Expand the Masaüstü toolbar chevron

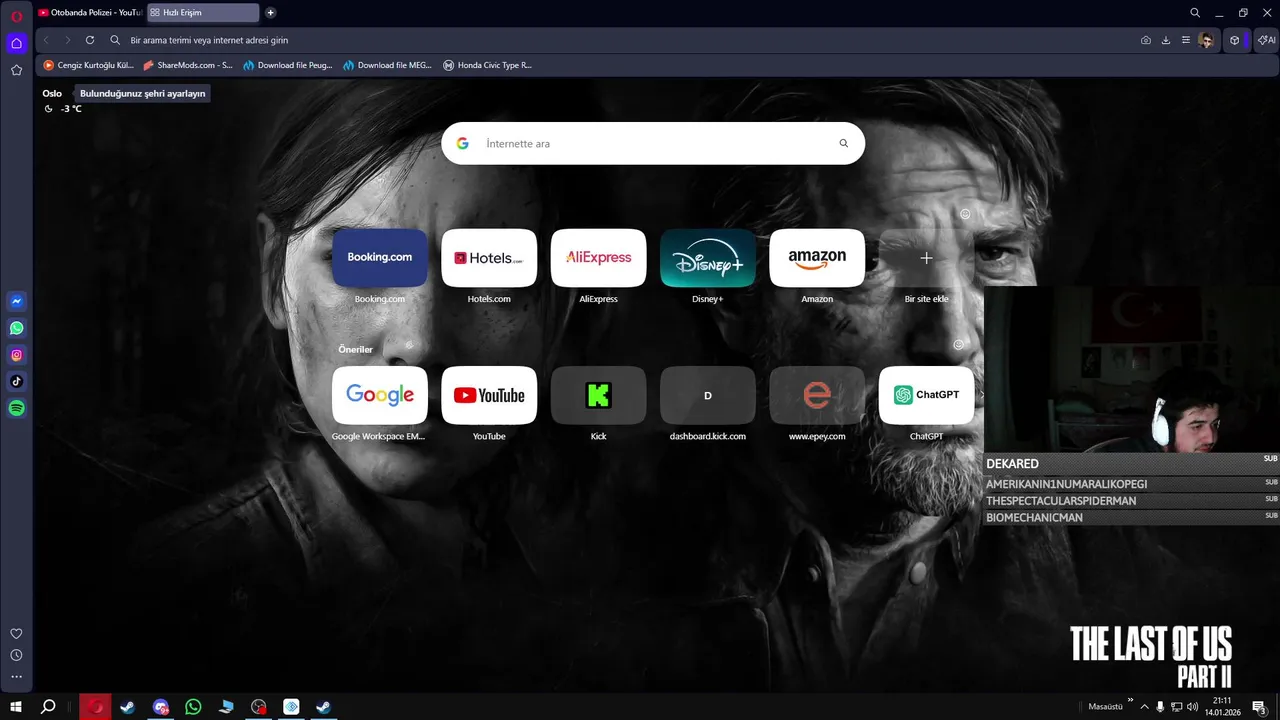point(1131,701)
